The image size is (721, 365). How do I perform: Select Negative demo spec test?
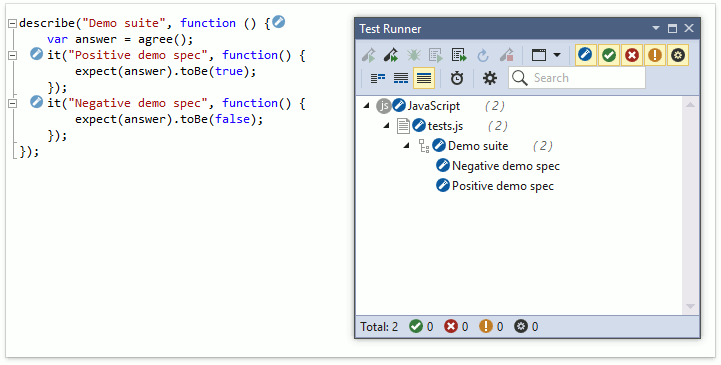[506, 166]
